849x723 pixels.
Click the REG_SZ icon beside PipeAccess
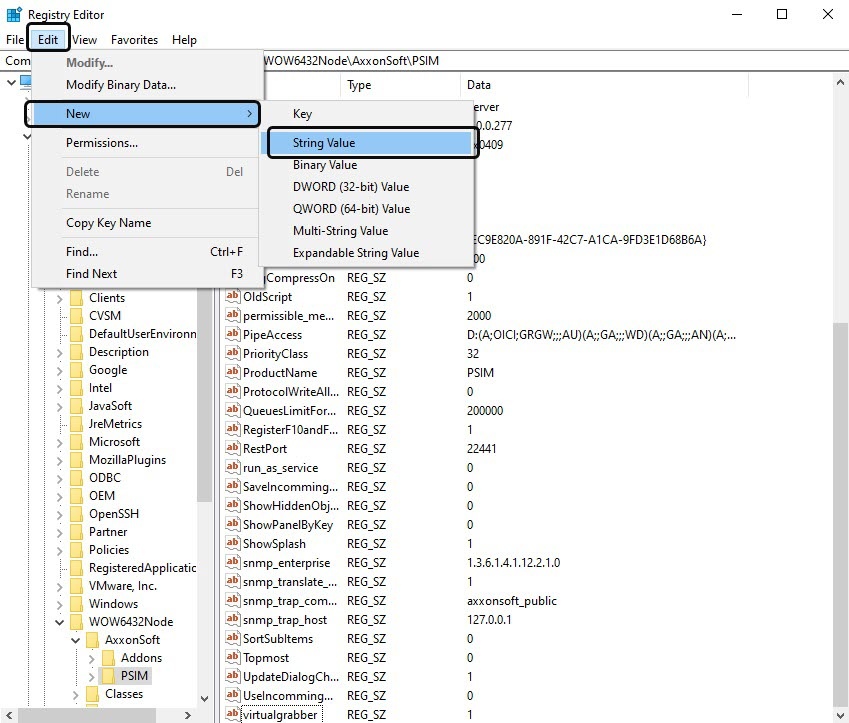pyautogui.click(x=233, y=336)
